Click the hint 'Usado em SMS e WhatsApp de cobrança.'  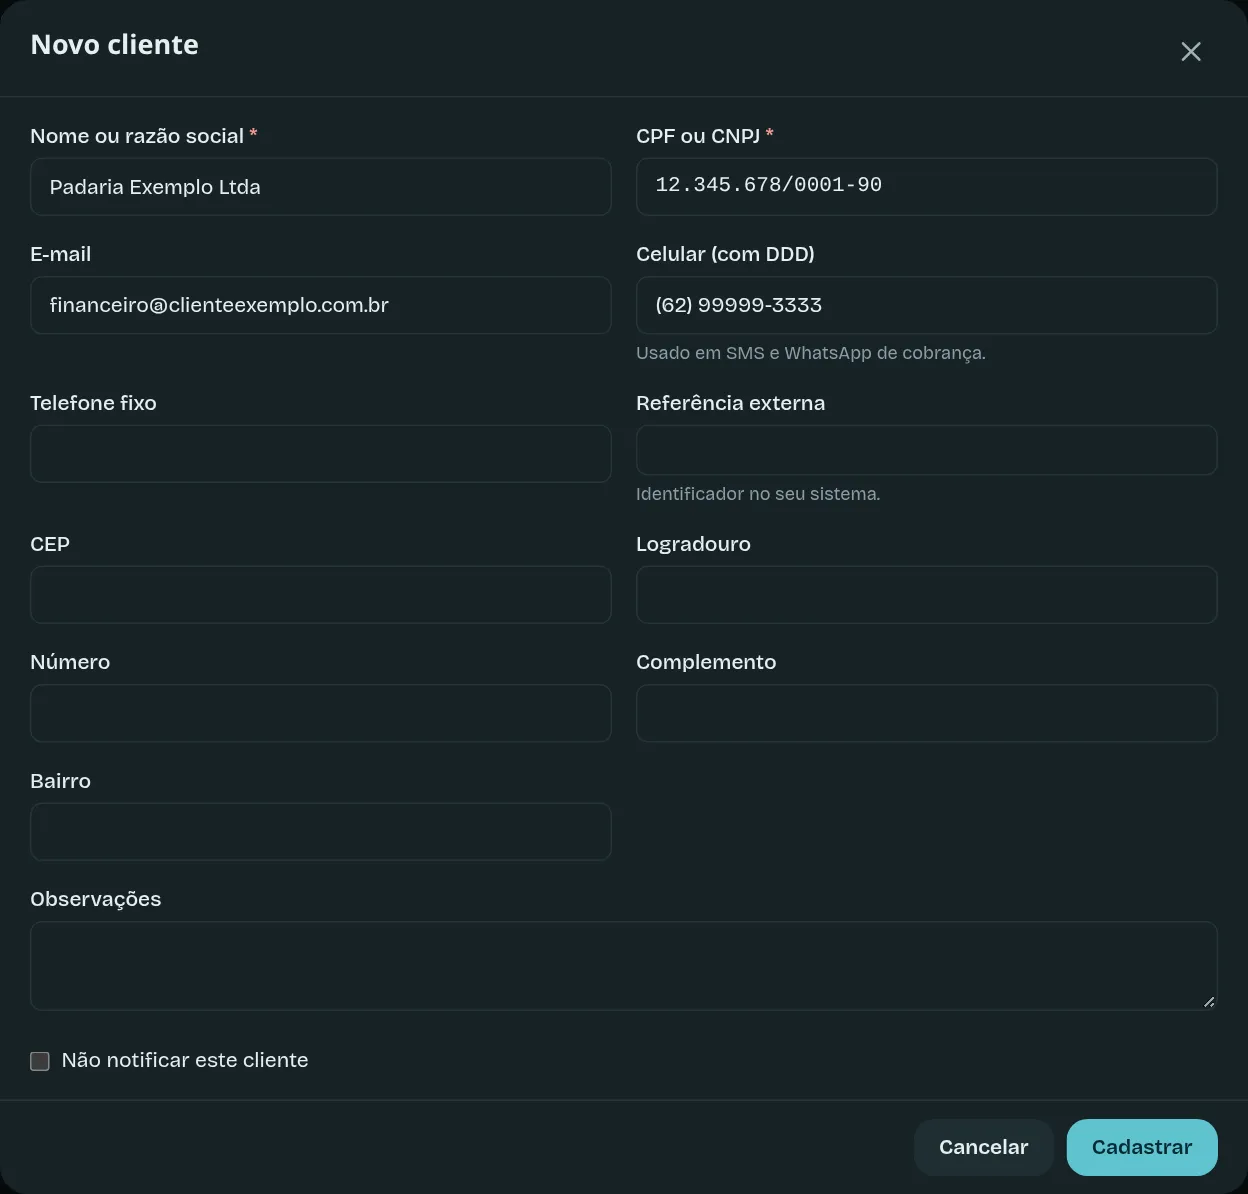[x=811, y=353]
